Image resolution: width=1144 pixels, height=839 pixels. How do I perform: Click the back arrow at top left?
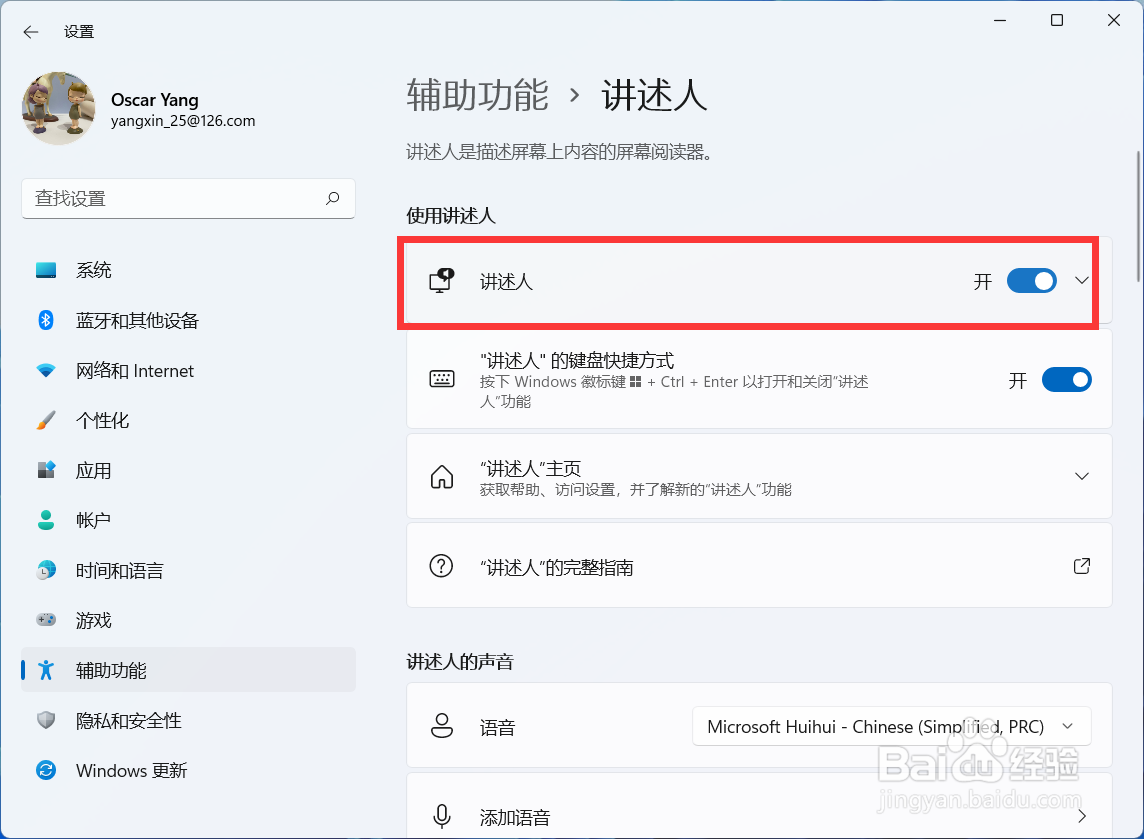click(x=30, y=31)
